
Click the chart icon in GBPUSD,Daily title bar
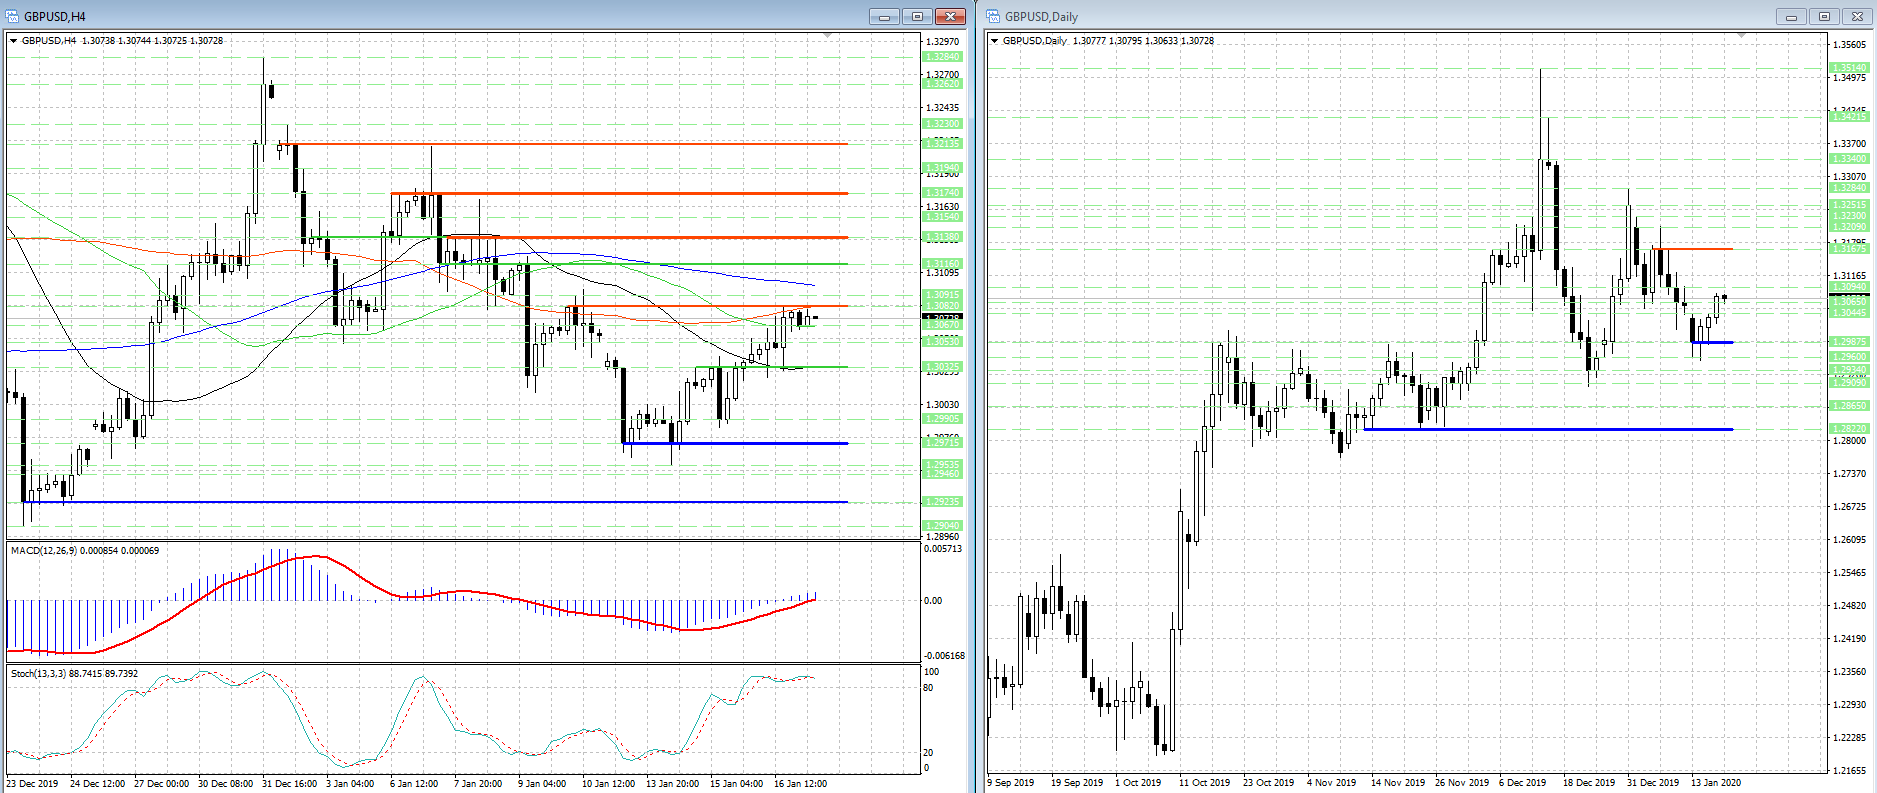point(993,16)
